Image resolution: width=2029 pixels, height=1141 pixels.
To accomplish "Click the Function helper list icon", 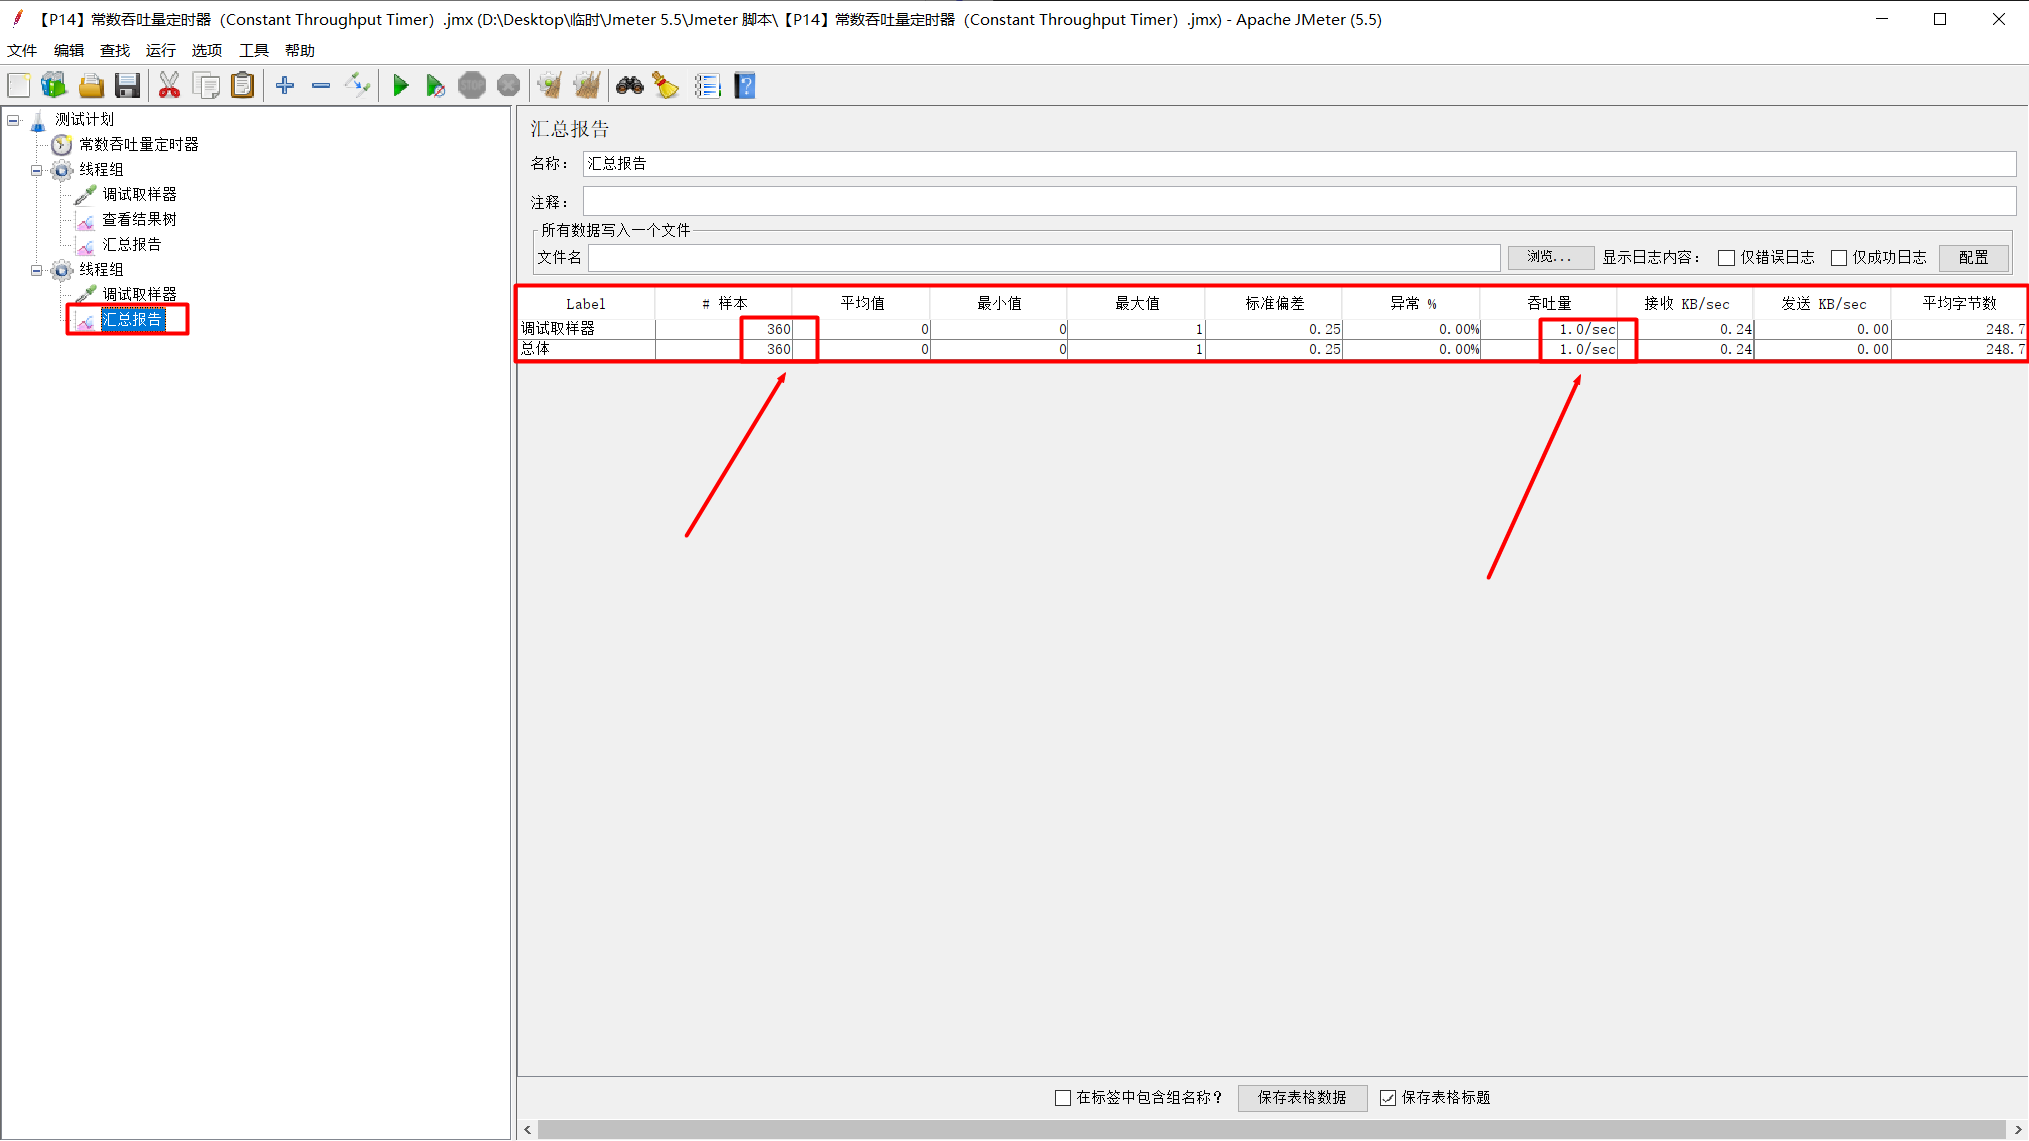I will [707, 86].
